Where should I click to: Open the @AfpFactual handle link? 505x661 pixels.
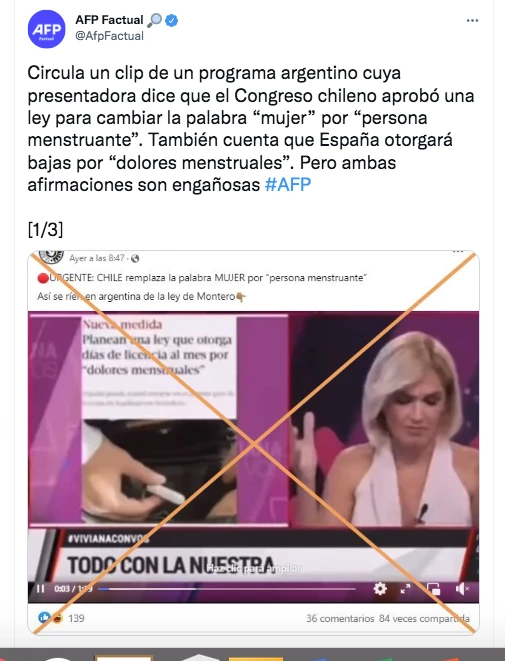pyautogui.click(x=109, y=36)
